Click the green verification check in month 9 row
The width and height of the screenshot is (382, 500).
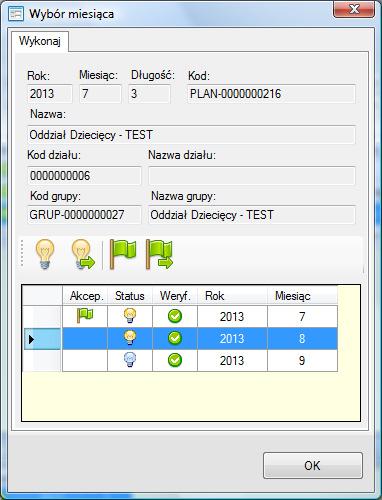pyautogui.click(x=175, y=360)
